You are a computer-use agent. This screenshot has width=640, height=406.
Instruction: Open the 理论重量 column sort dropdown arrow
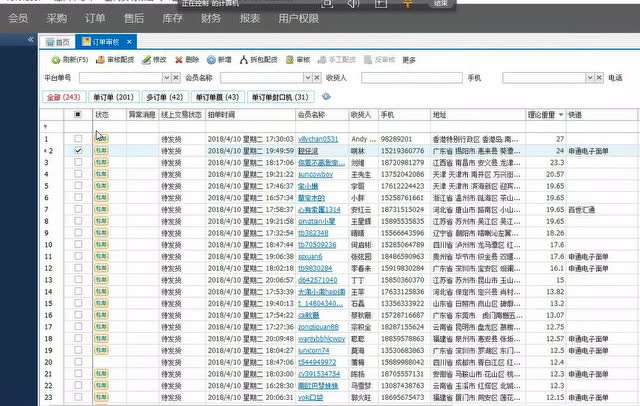coord(561,115)
